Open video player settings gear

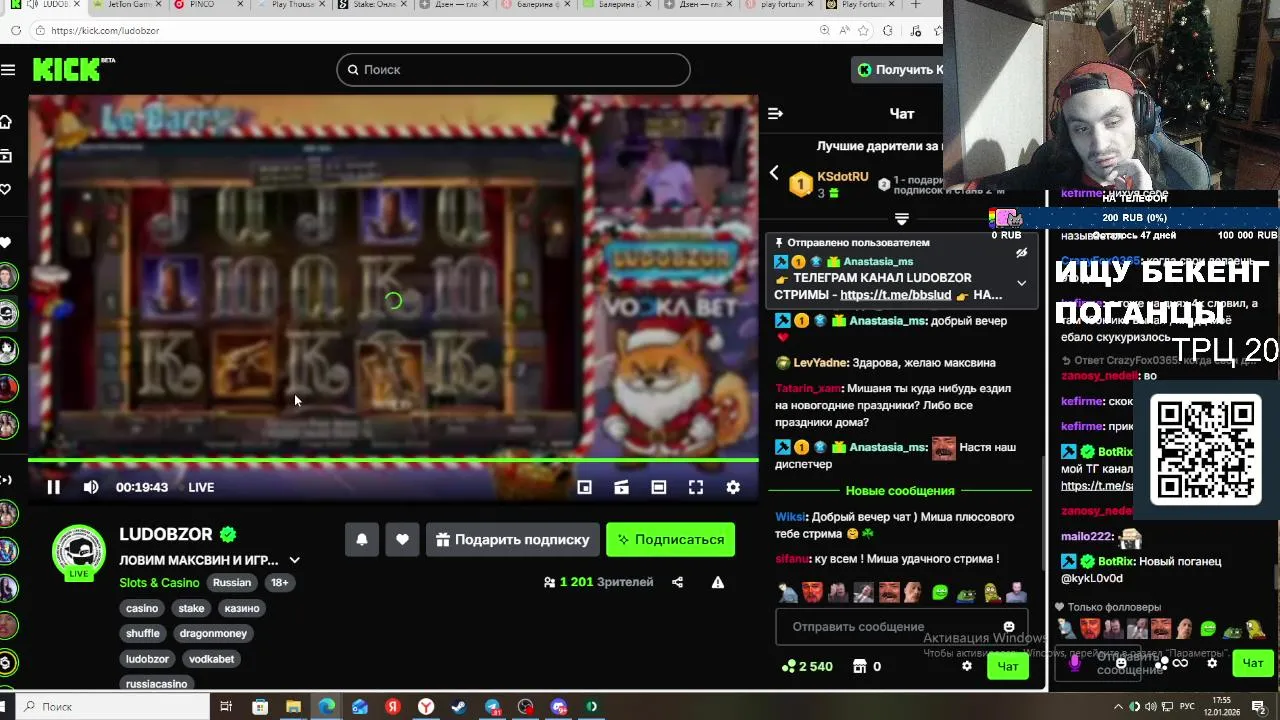(x=733, y=487)
